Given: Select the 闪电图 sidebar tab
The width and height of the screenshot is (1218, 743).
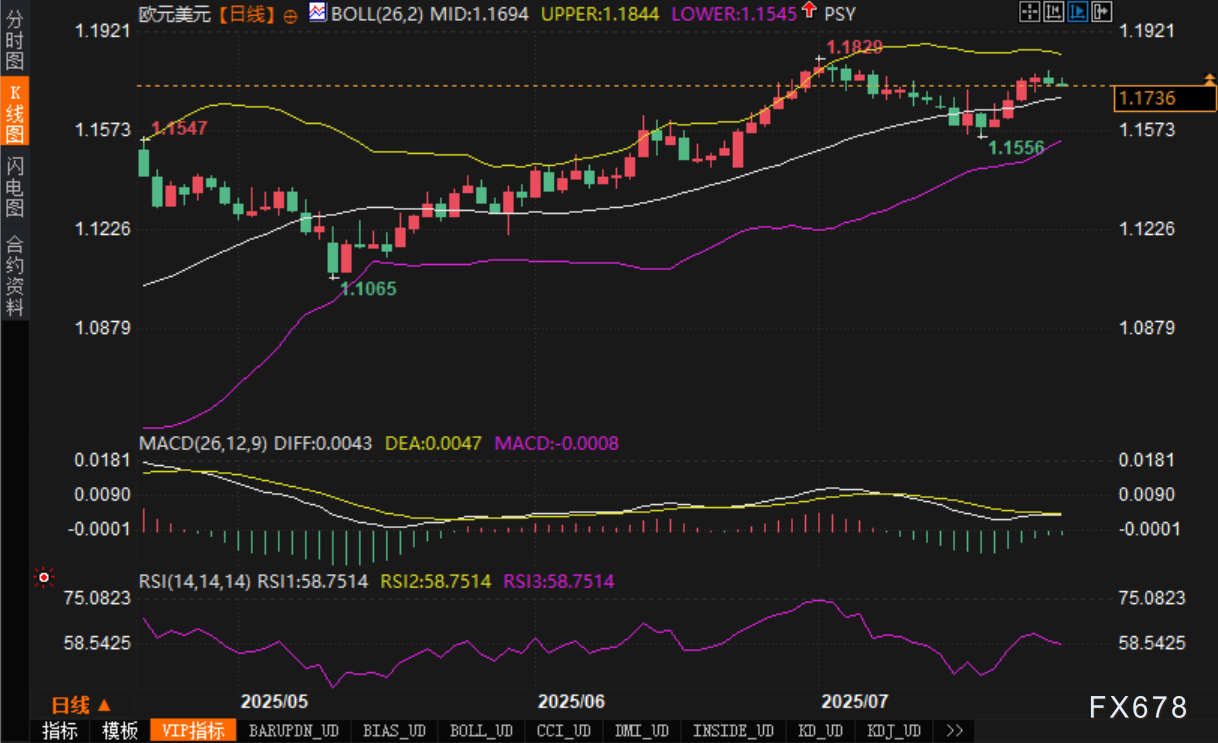Looking at the screenshot, I should point(14,187).
